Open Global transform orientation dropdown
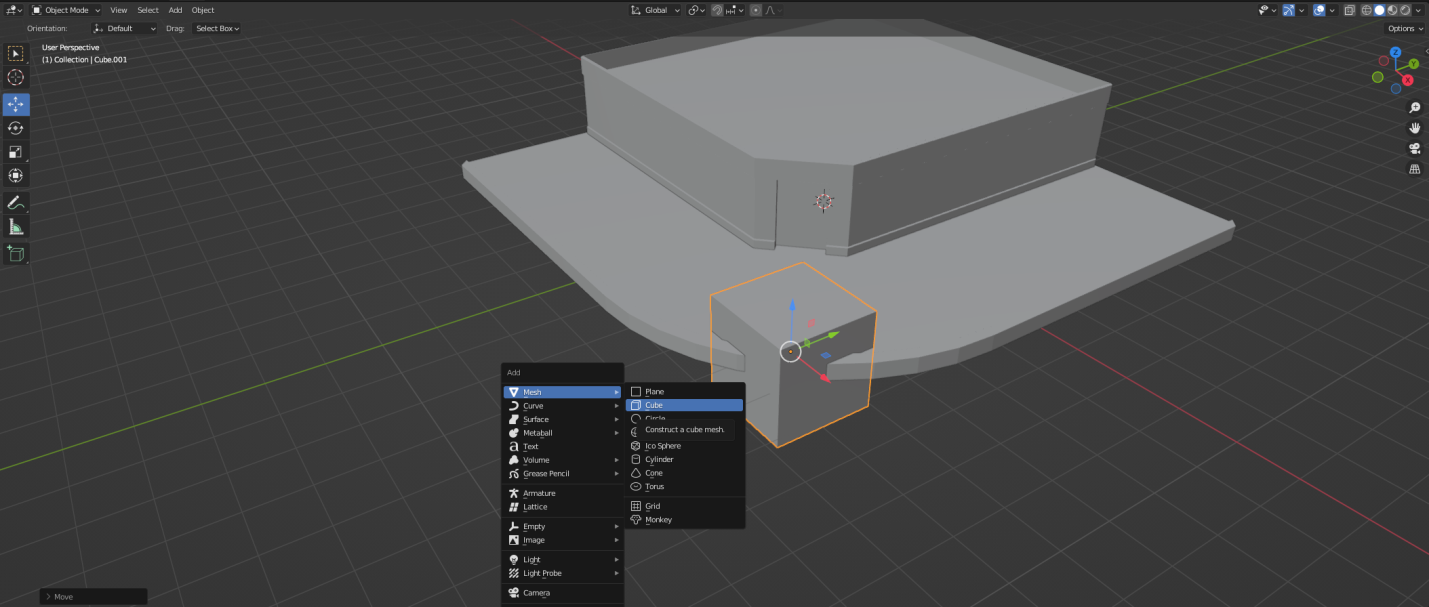Screen dimensions: 1429x607 click(x=655, y=10)
